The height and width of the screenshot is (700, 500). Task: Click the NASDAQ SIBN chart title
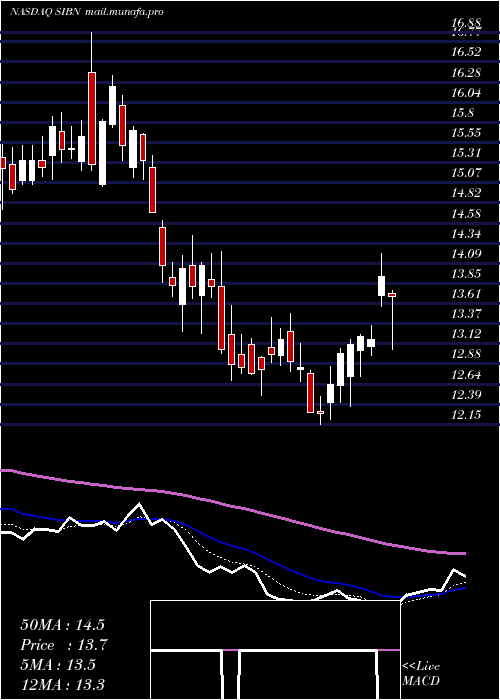[x=45, y=12]
